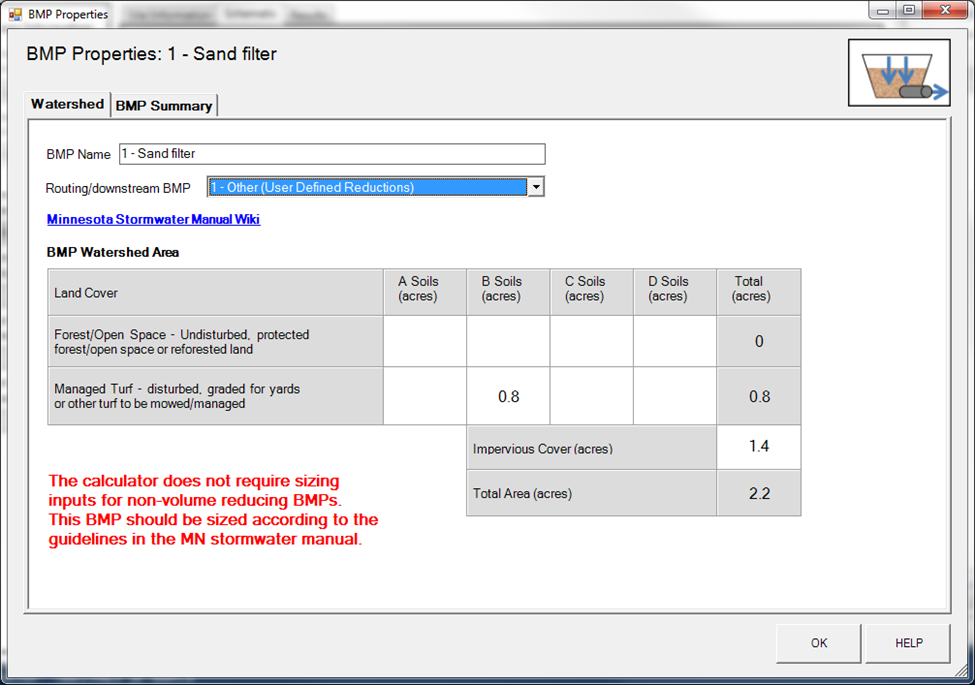This screenshot has width=975, height=685.
Task: Click Managed Turf B Soils value 0.8
Action: point(508,396)
